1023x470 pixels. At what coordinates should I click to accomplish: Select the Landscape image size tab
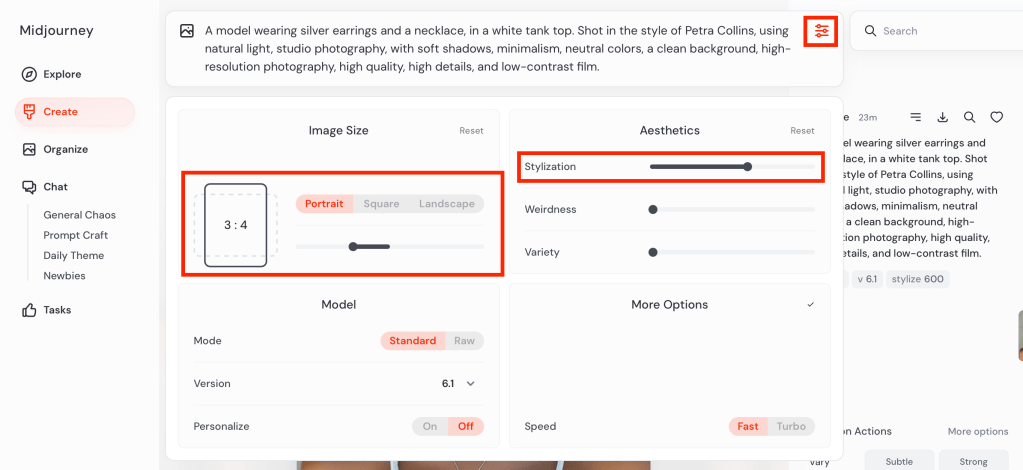(446, 204)
